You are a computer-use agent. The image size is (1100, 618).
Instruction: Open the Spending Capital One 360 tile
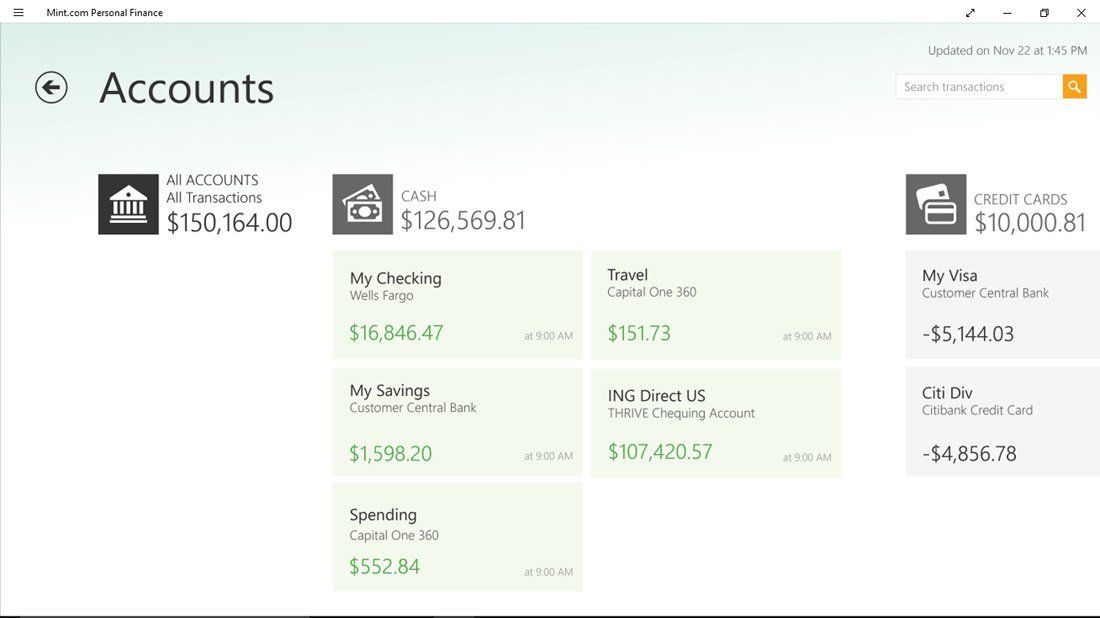tap(457, 536)
